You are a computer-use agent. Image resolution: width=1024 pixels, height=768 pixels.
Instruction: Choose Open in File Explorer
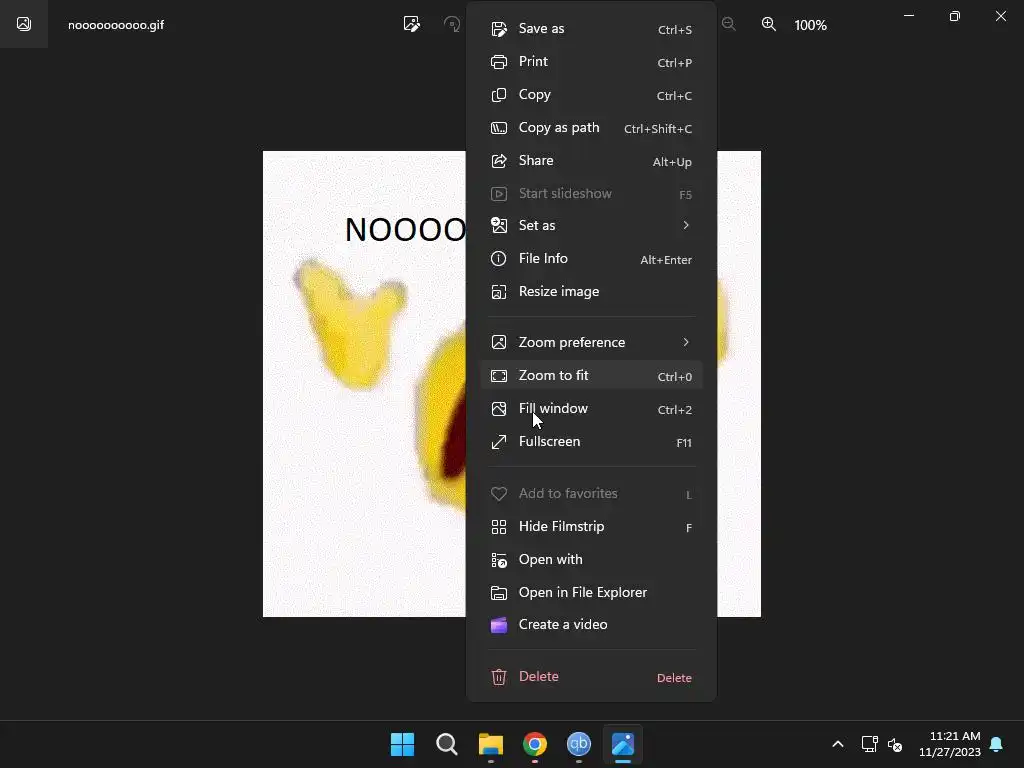point(591,593)
